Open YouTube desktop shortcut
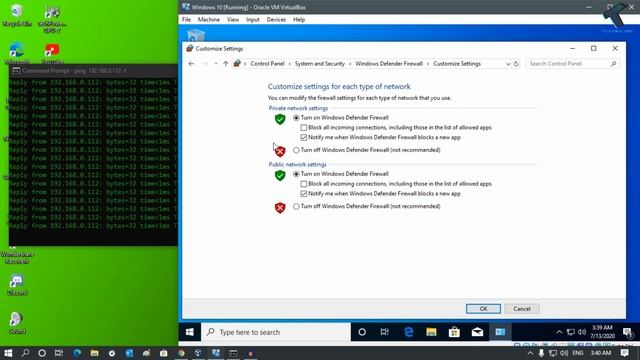 pyautogui.click(x=52, y=53)
